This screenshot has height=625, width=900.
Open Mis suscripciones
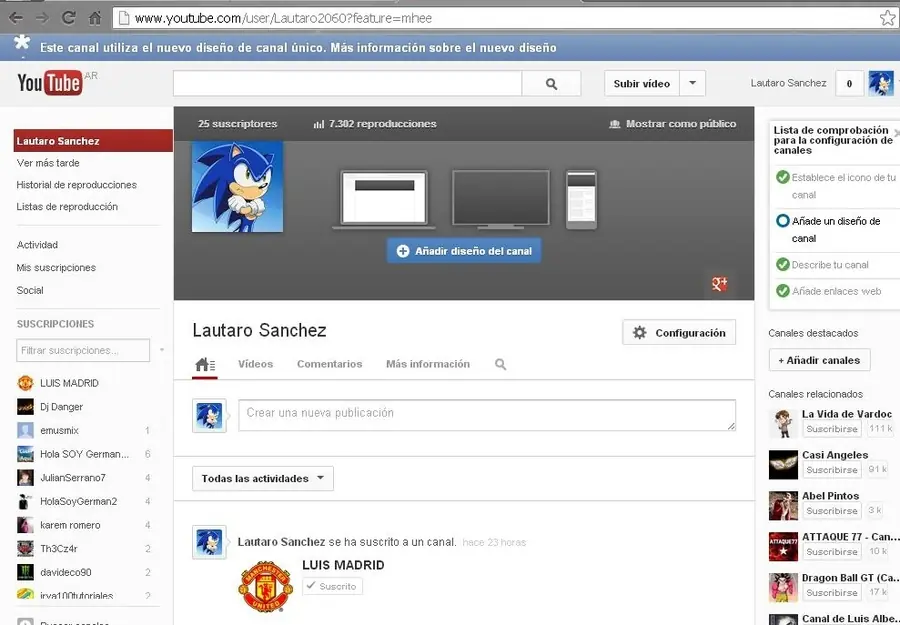(x=56, y=267)
